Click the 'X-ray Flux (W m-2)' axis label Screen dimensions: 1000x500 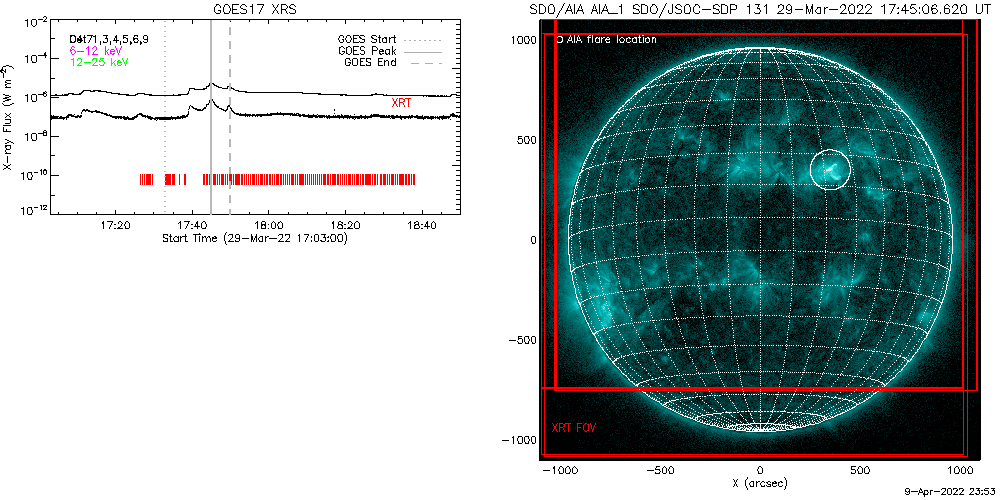7,117
